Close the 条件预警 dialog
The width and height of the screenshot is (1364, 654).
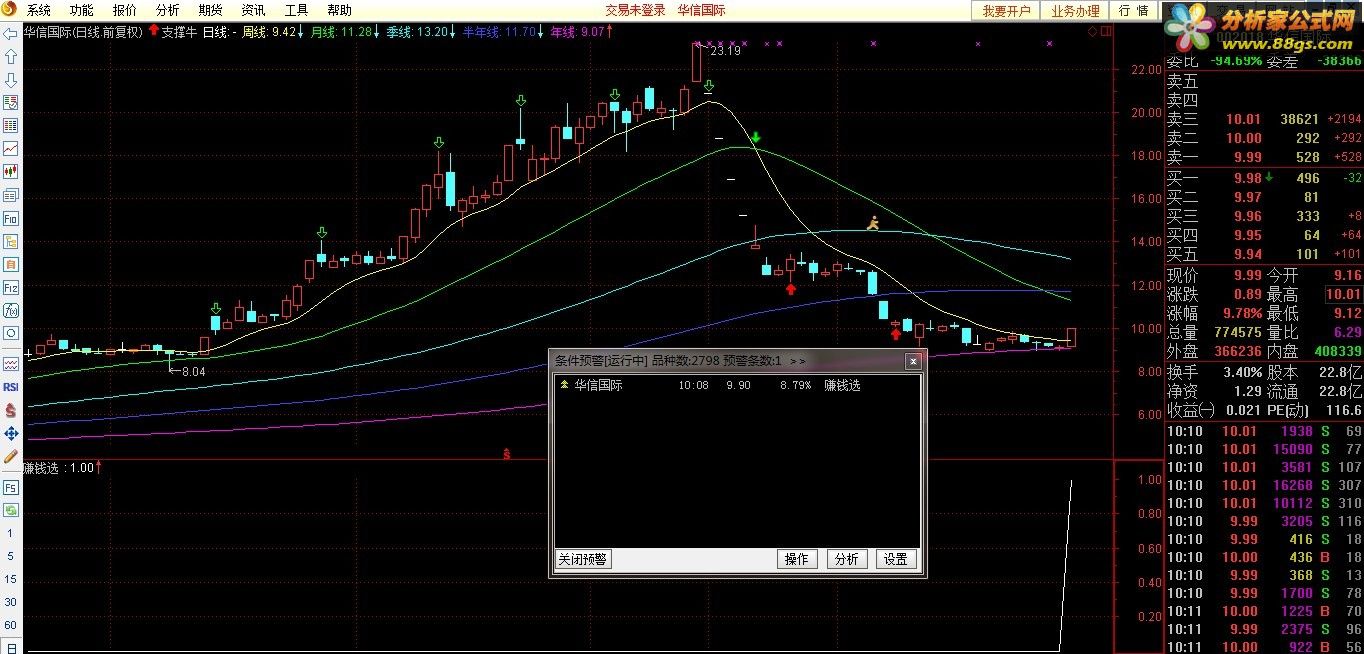coord(912,361)
